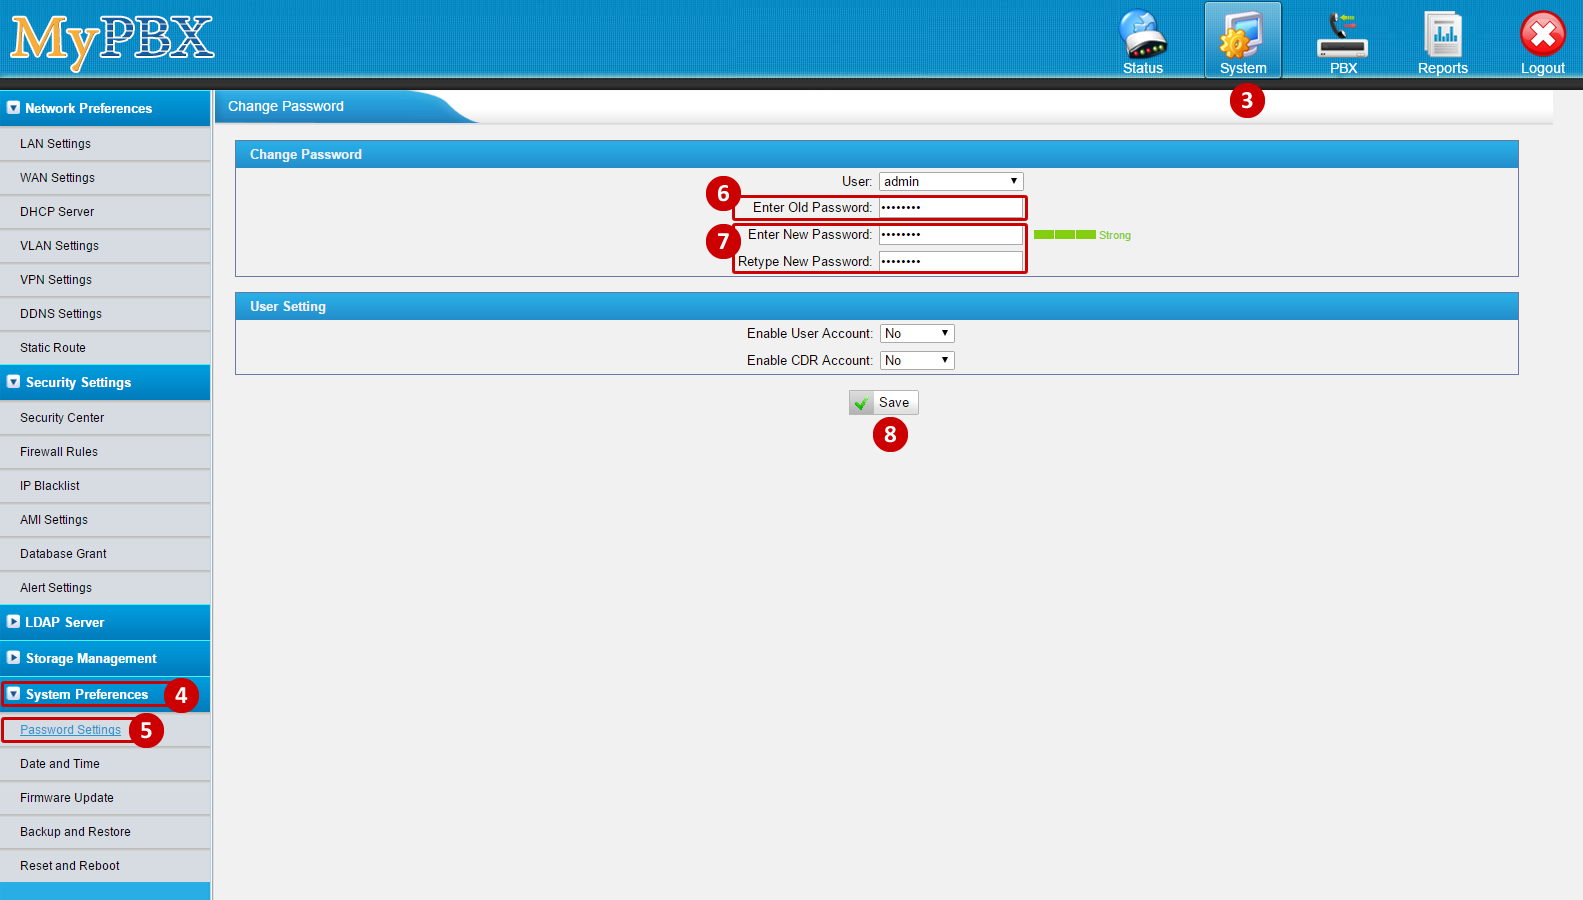
Task: Open the PBX phone icon
Action: tap(1342, 36)
